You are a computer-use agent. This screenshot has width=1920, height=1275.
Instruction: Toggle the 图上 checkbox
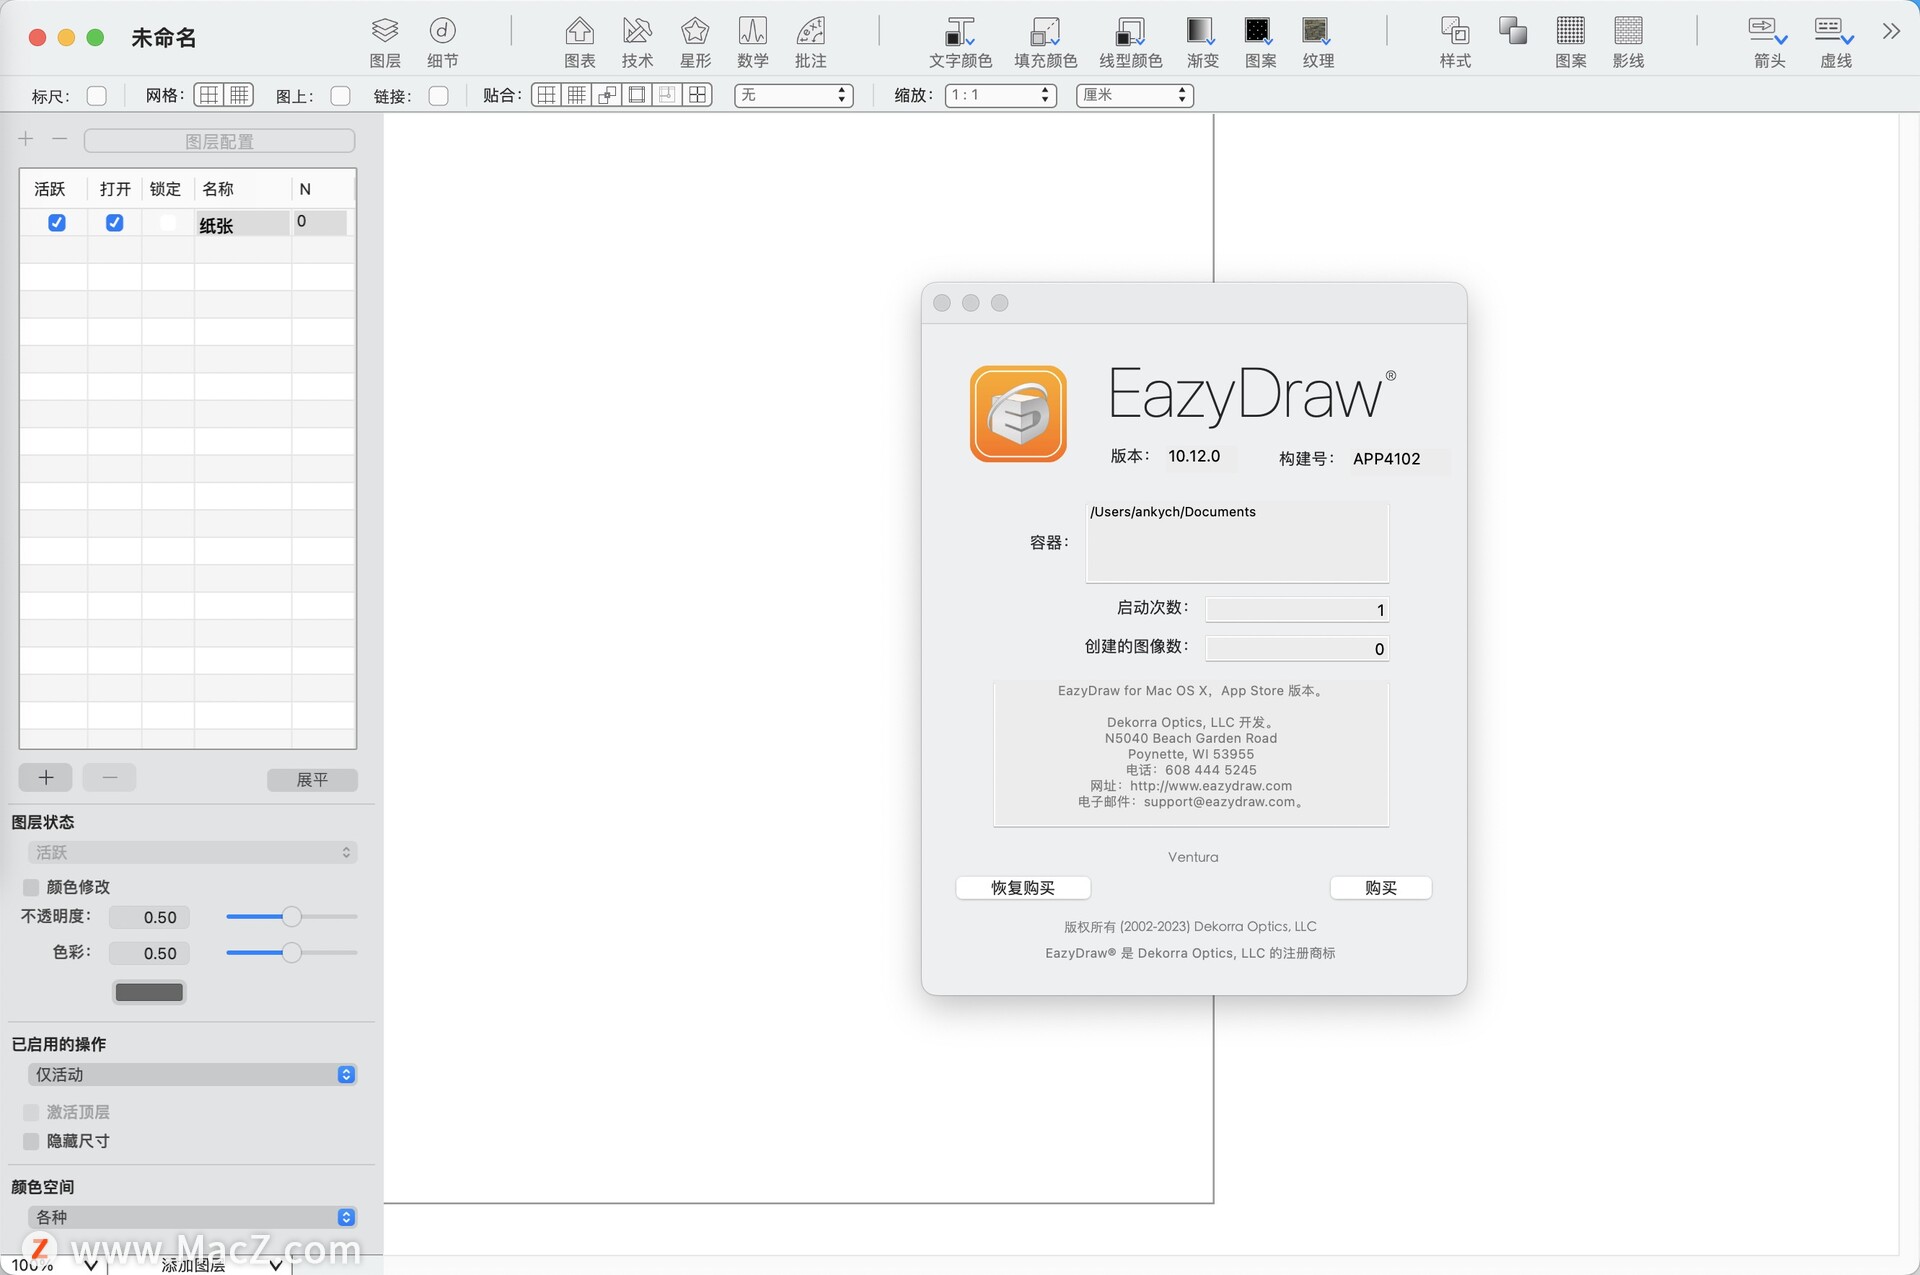coord(340,96)
